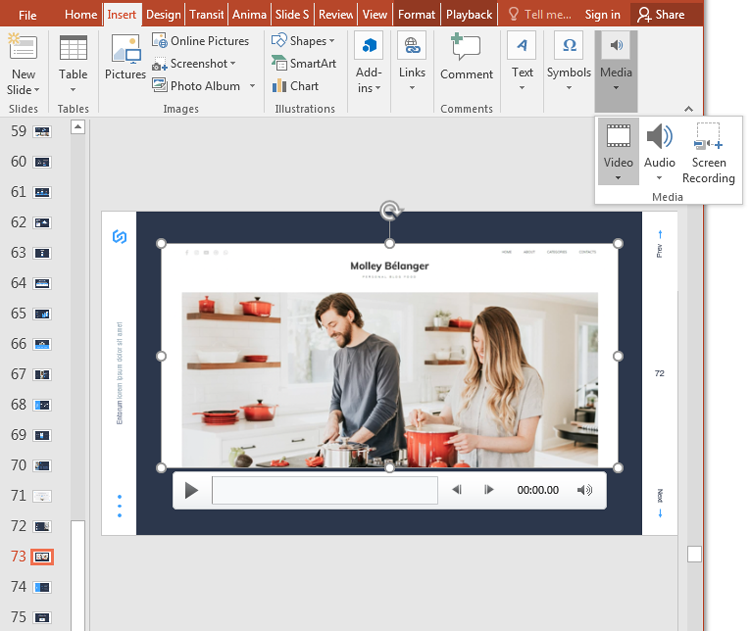Expand the Audio dropdown arrow
This screenshot has width=750, height=631.
pos(659,177)
